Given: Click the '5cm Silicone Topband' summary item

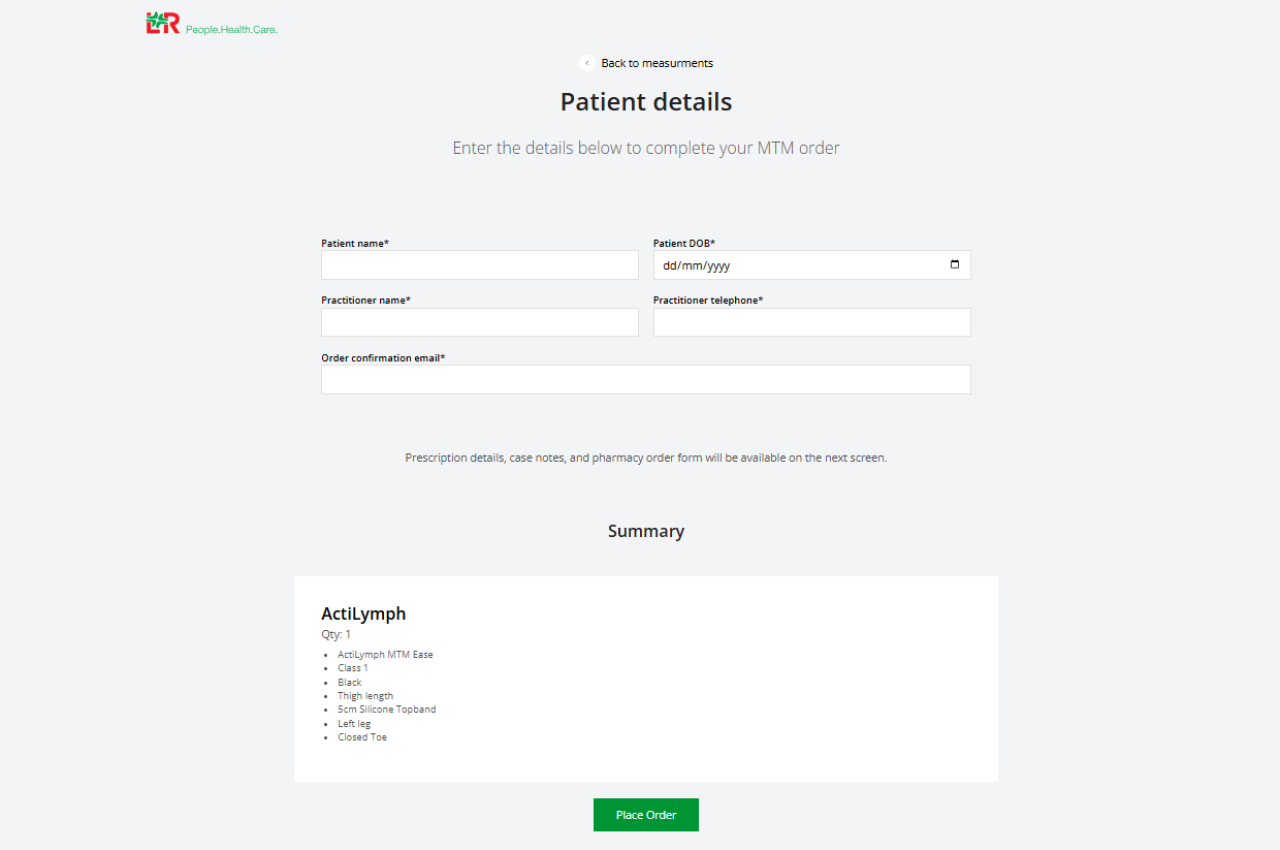Looking at the screenshot, I should click(387, 710).
